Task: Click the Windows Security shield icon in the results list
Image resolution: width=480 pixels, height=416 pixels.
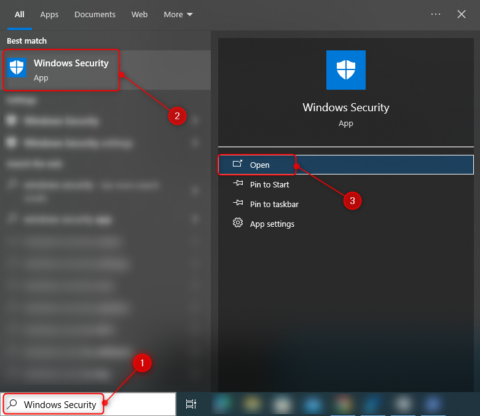Action: (17, 68)
